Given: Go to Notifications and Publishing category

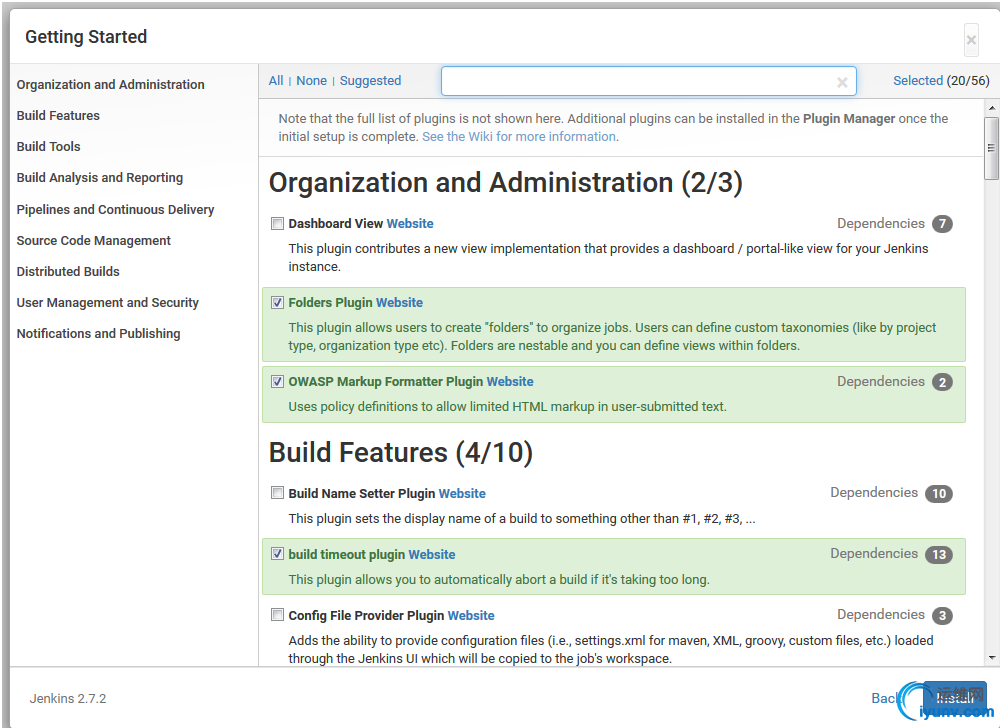Looking at the screenshot, I should click(98, 334).
